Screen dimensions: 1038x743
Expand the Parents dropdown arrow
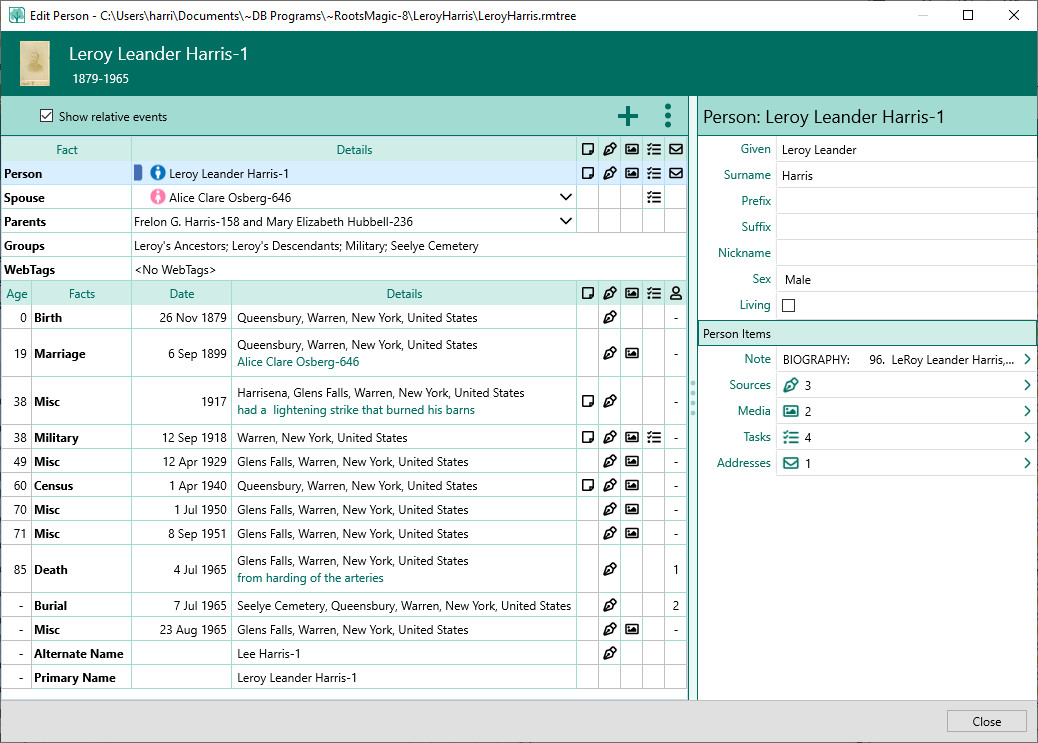pos(565,222)
